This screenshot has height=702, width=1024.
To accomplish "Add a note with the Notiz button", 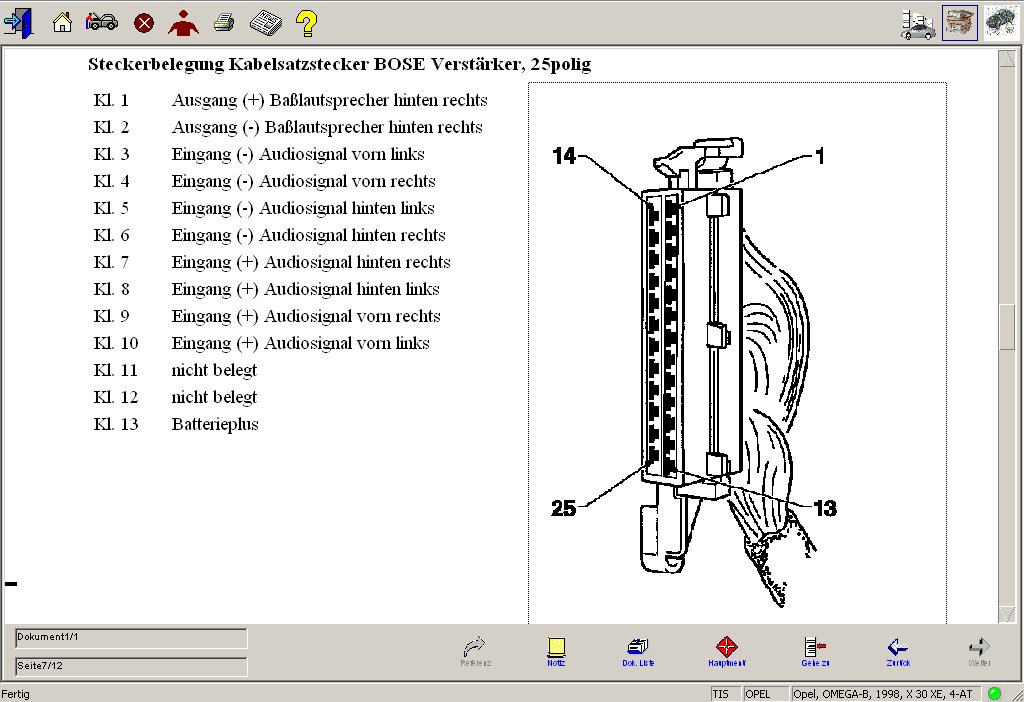I will pos(556,651).
